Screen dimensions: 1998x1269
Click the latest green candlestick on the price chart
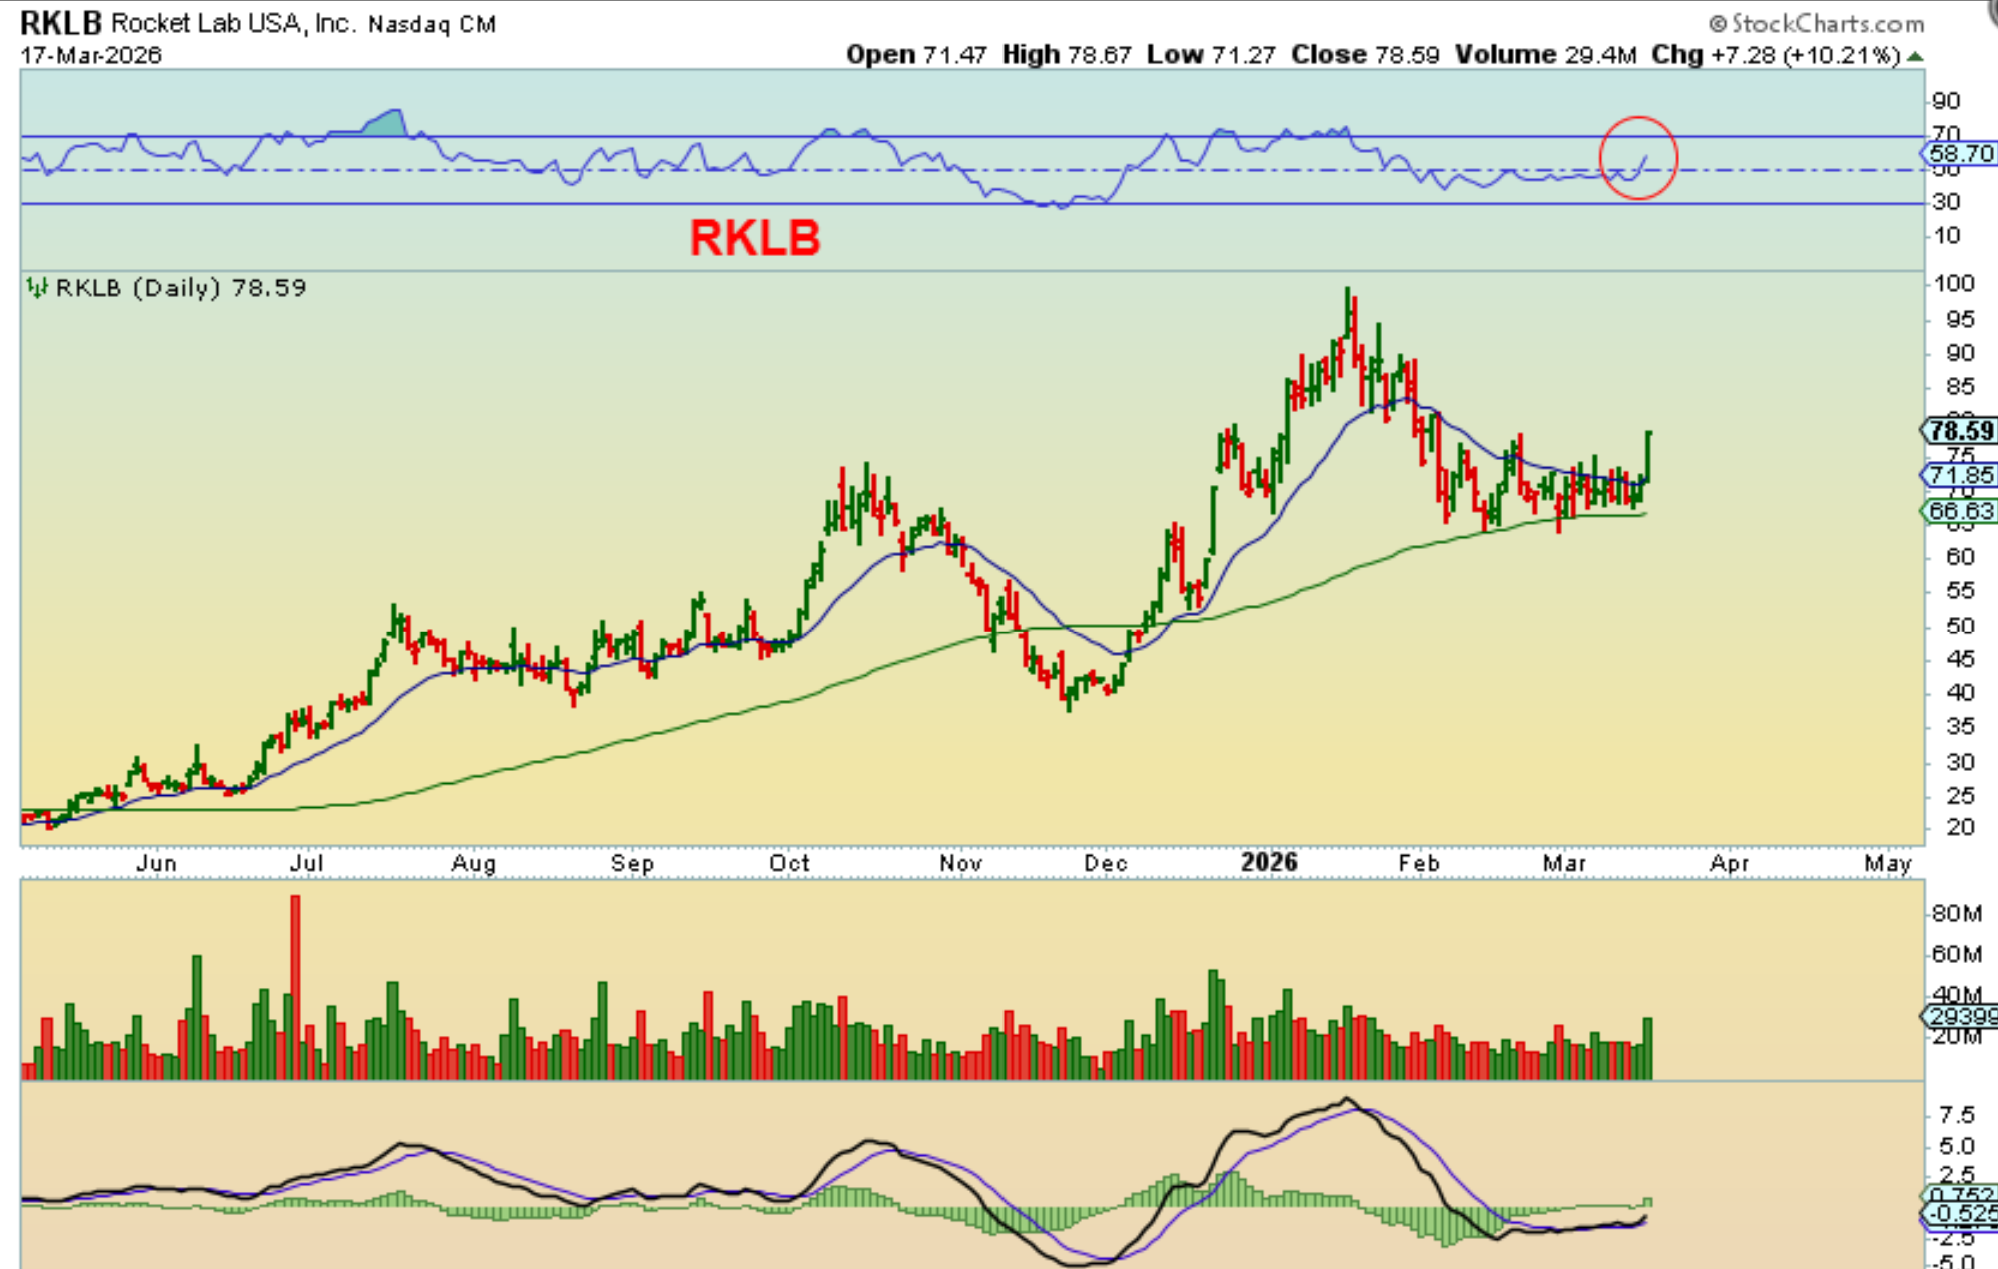coord(1648,455)
